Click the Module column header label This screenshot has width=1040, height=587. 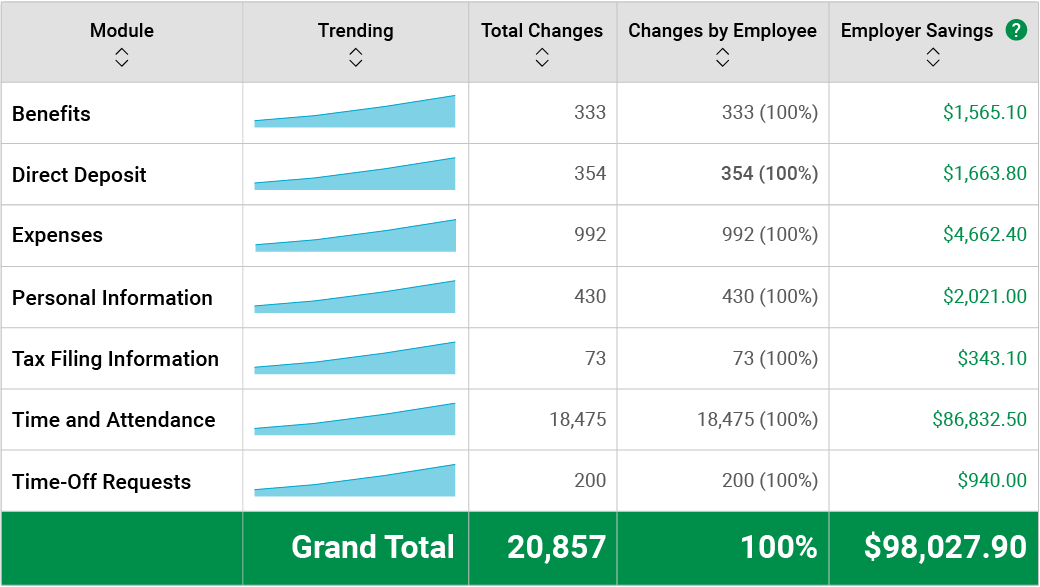[x=122, y=31]
